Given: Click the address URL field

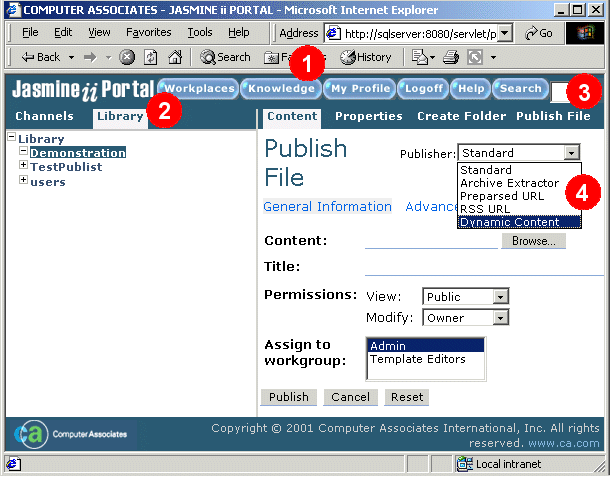Looking at the screenshot, I should (x=420, y=34).
